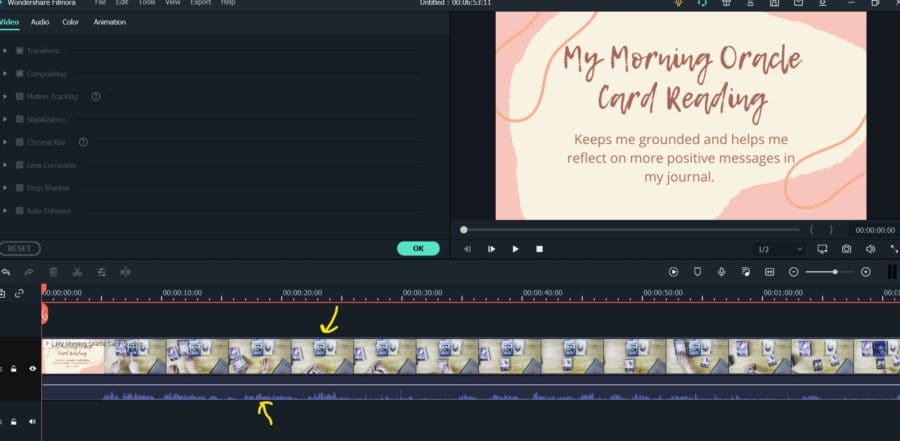This screenshot has width=900, height=441.
Task: Open the Animation tab
Action: [110, 22]
